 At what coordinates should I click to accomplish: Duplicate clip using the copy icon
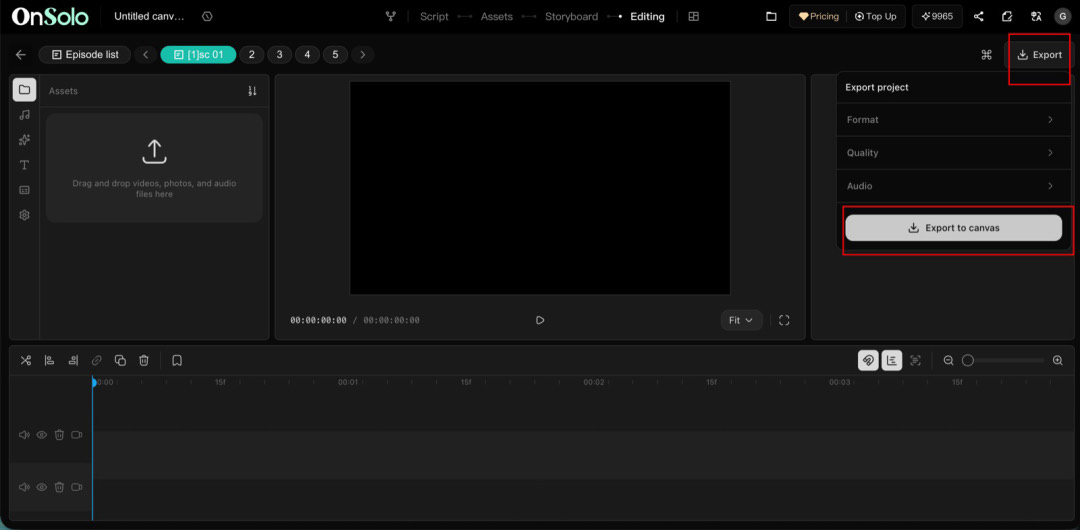pos(121,360)
